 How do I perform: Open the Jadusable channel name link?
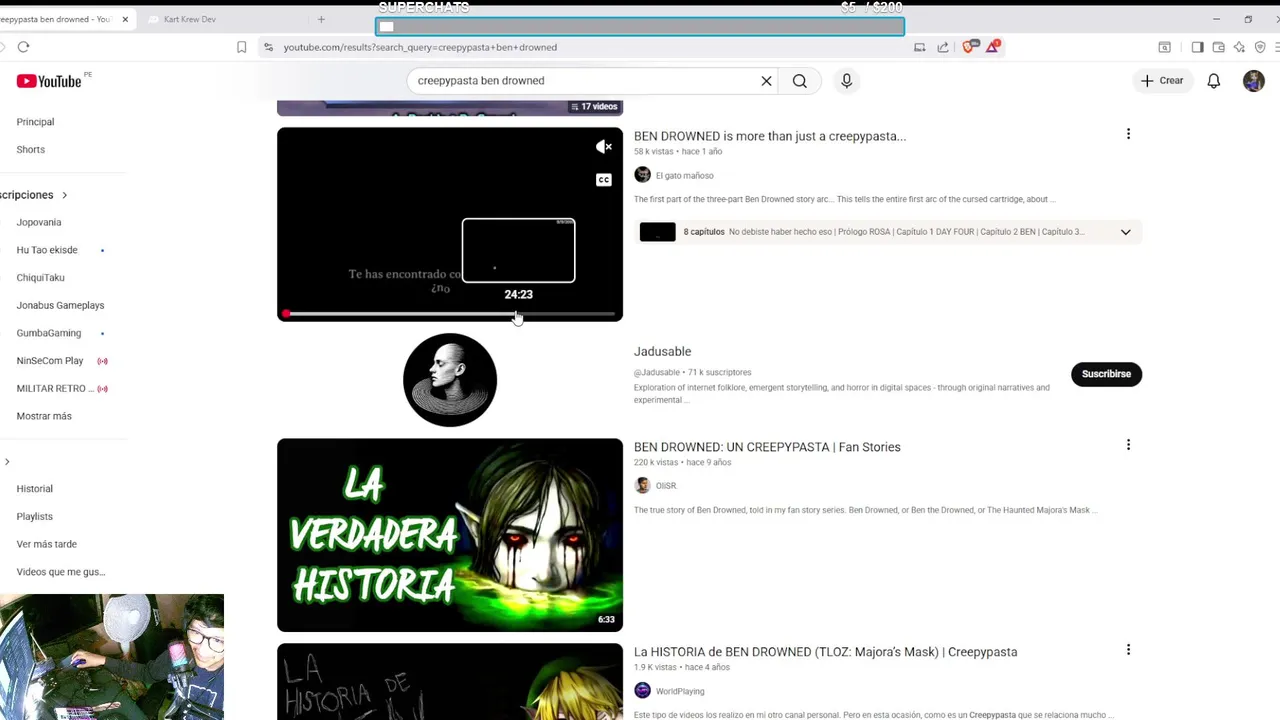[662, 352]
